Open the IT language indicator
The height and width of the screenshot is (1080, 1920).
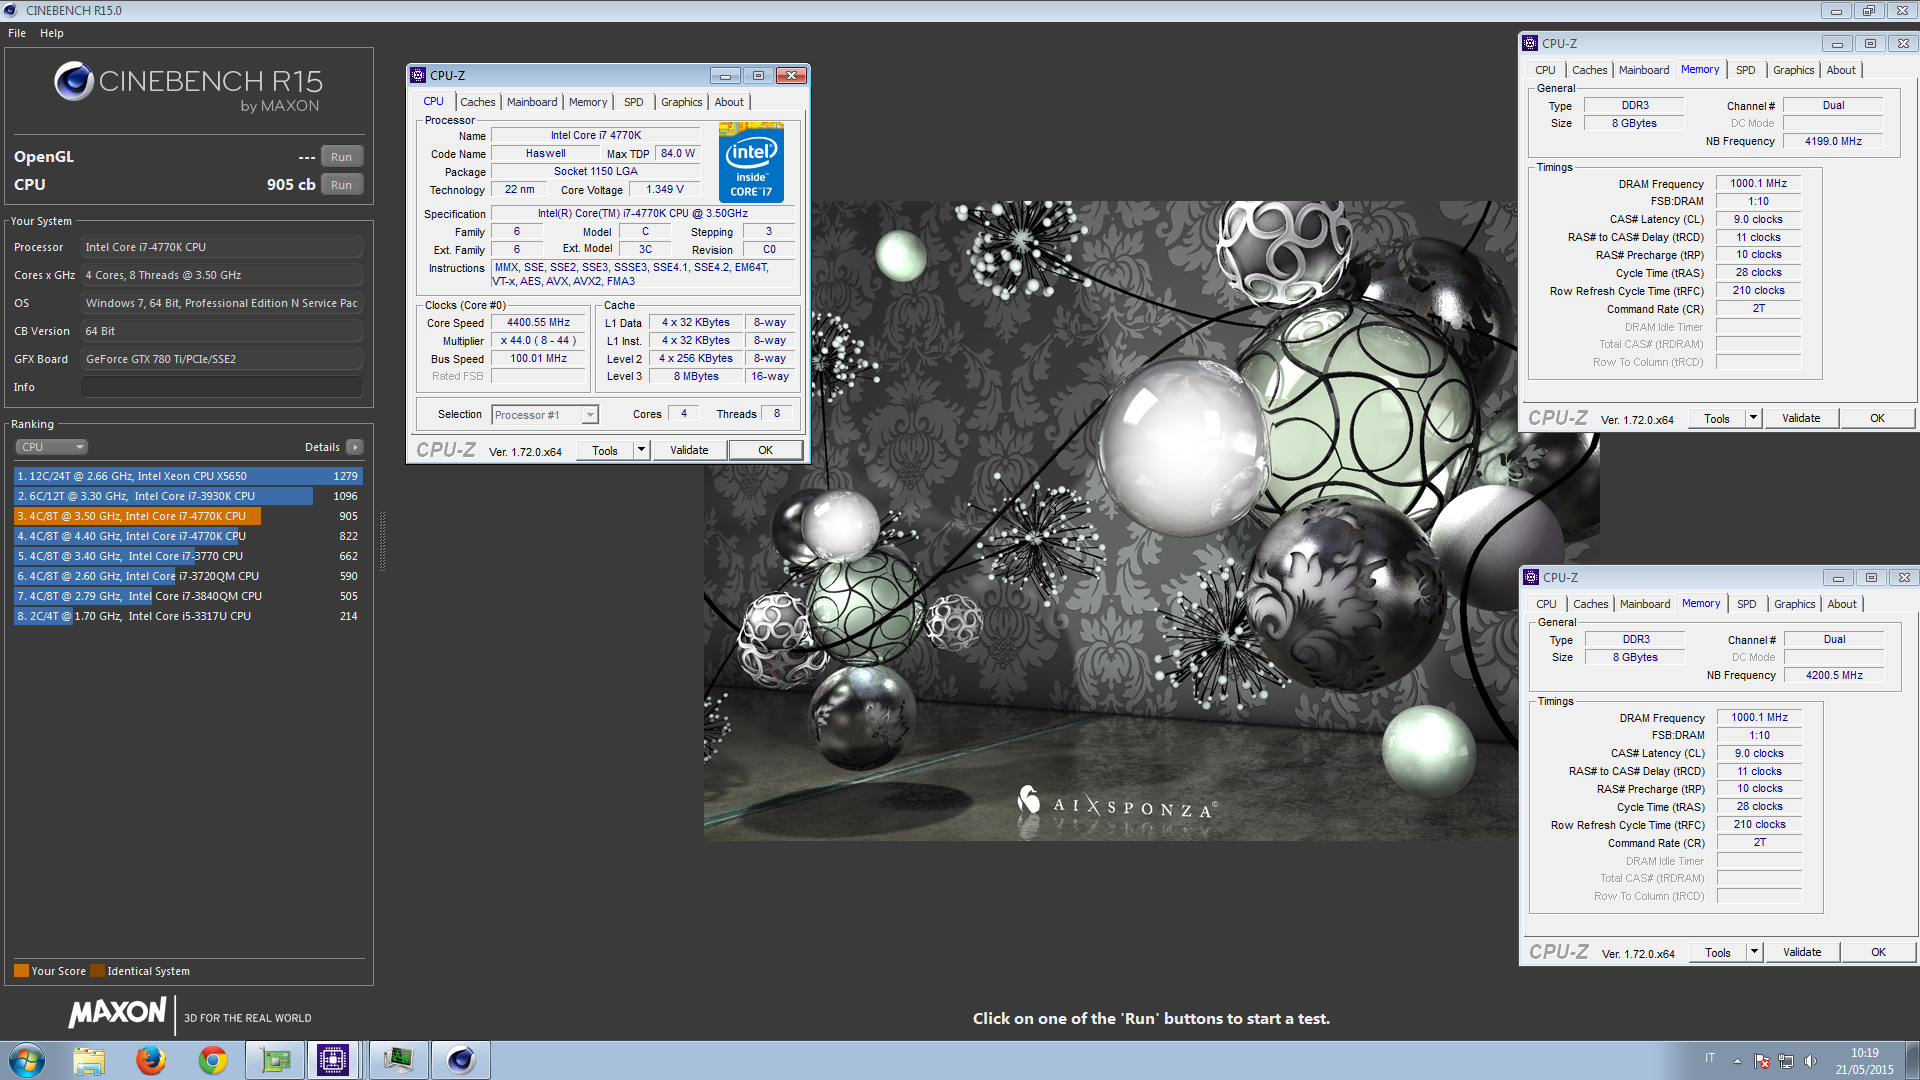(x=1710, y=1058)
